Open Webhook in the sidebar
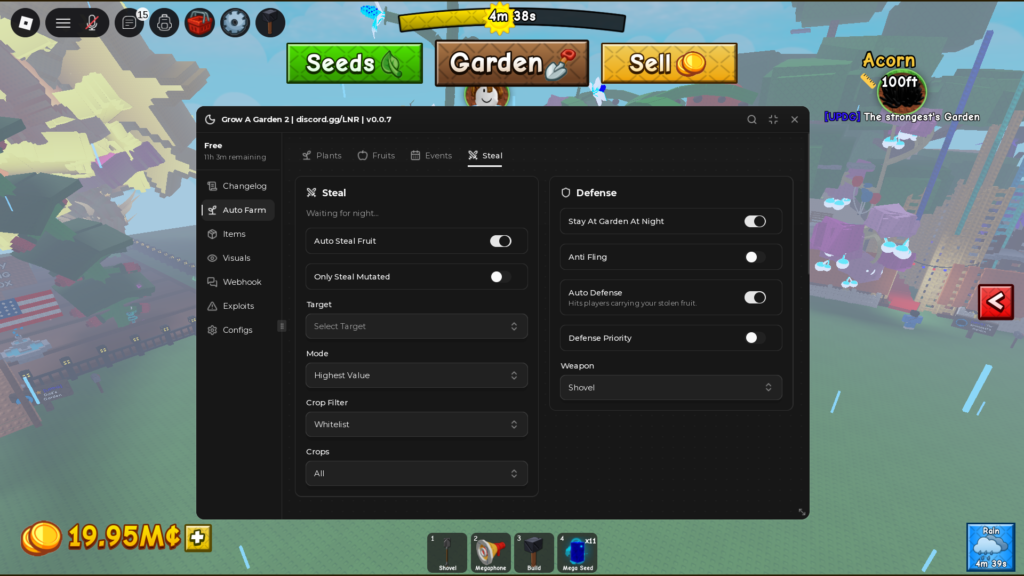Image resolution: width=1024 pixels, height=576 pixels. 237,282
